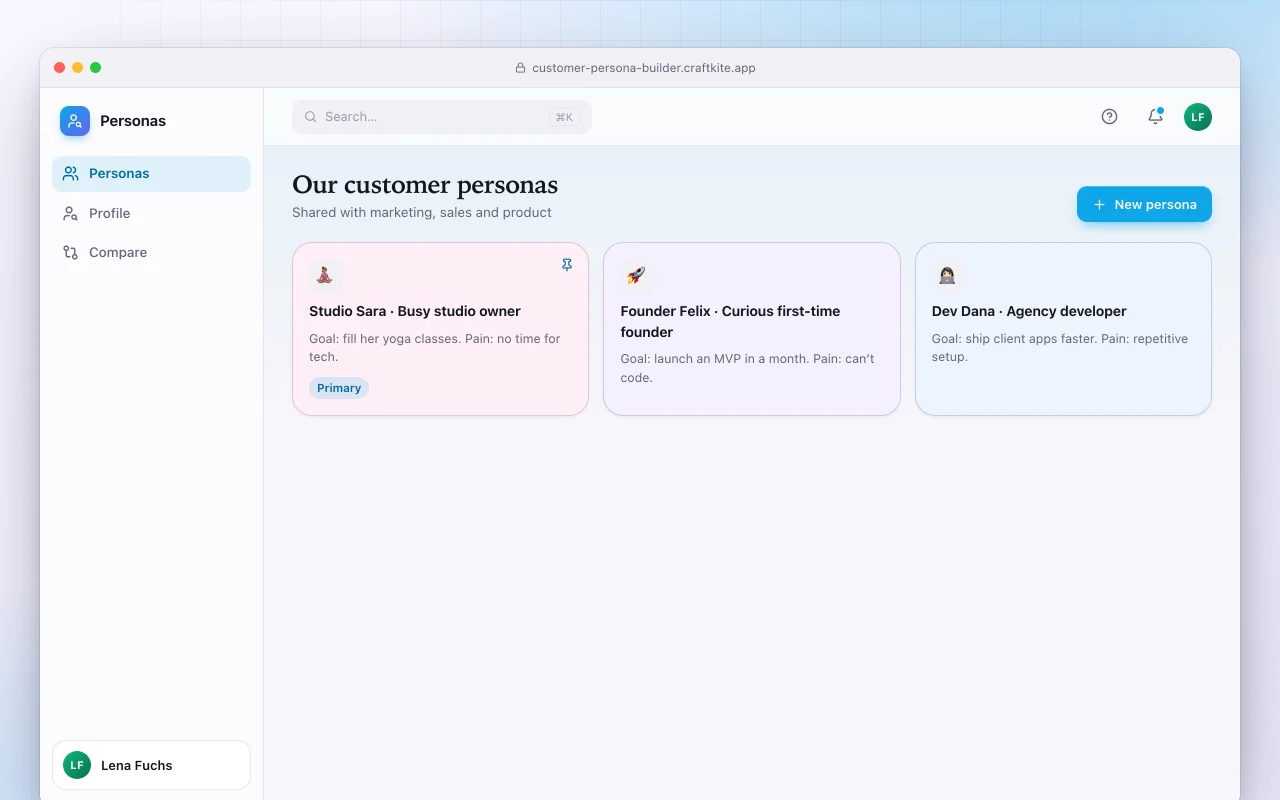
Task: Select Personas in the sidebar
Action: pyautogui.click(x=151, y=174)
